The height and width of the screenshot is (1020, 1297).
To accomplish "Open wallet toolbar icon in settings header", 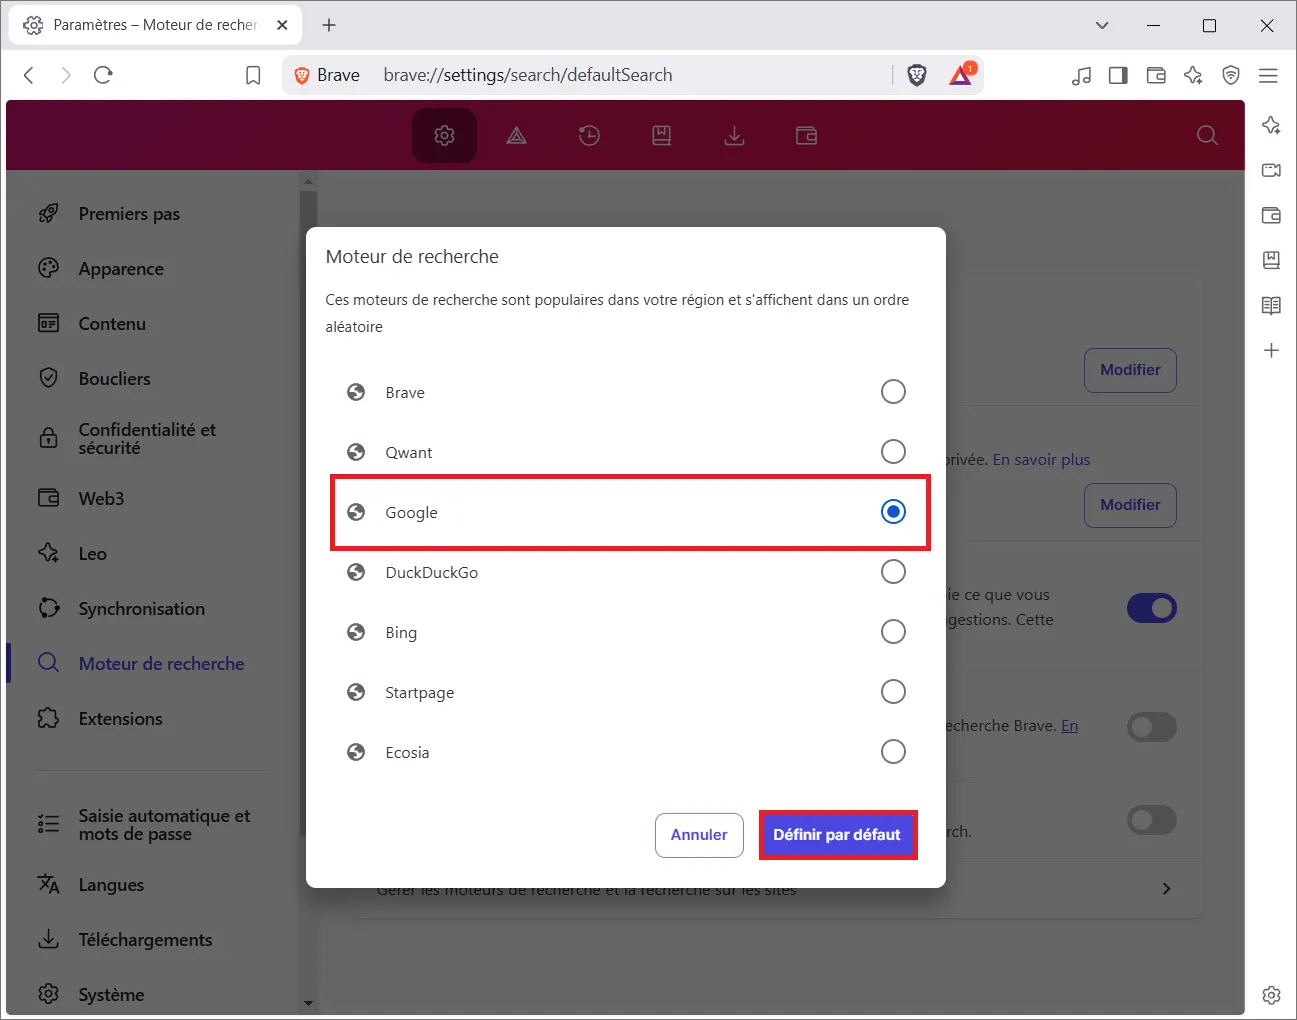I will click(x=807, y=136).
